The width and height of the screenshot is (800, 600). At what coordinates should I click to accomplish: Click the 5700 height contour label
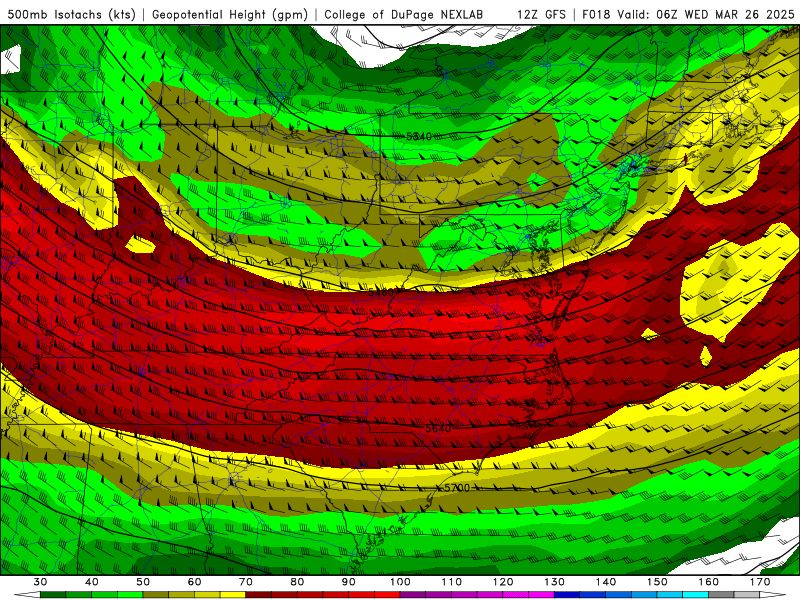(457, 488)
